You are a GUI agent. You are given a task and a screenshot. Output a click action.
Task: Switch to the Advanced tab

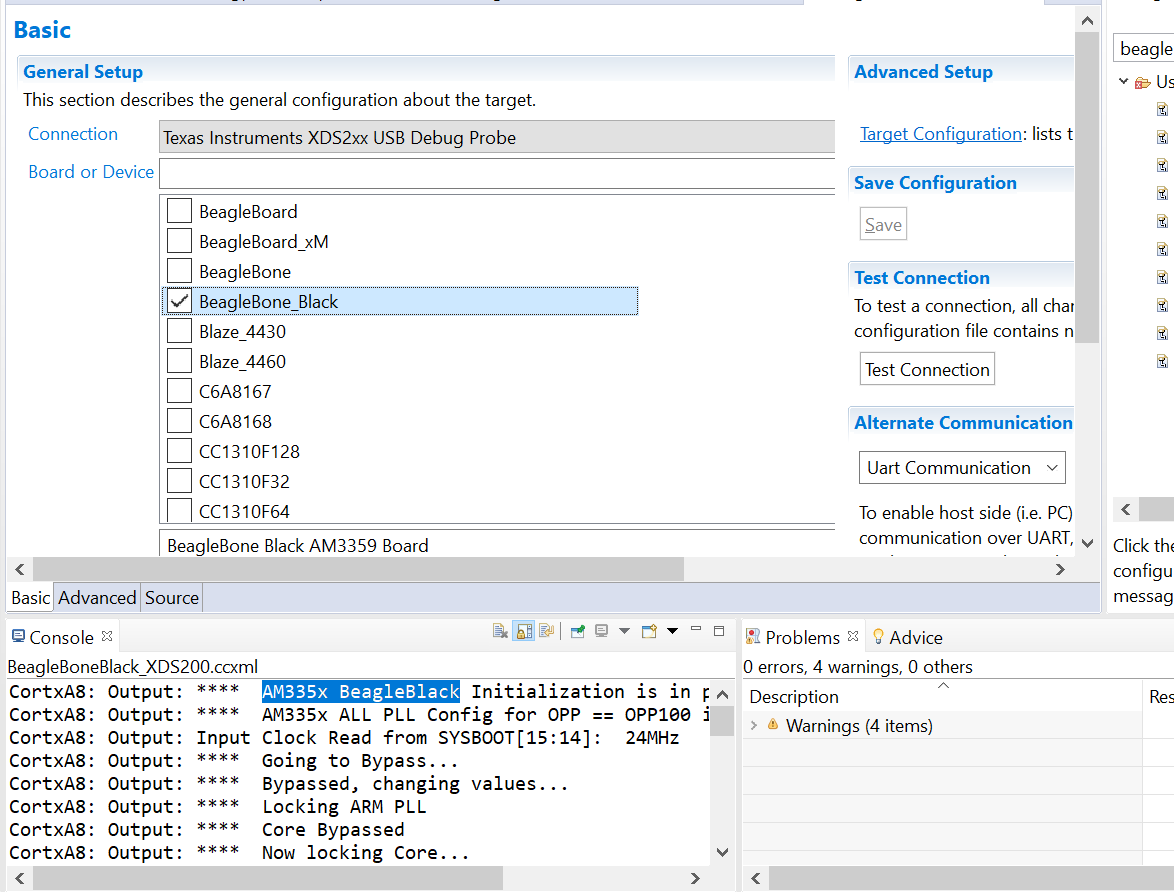pos(97,598)
